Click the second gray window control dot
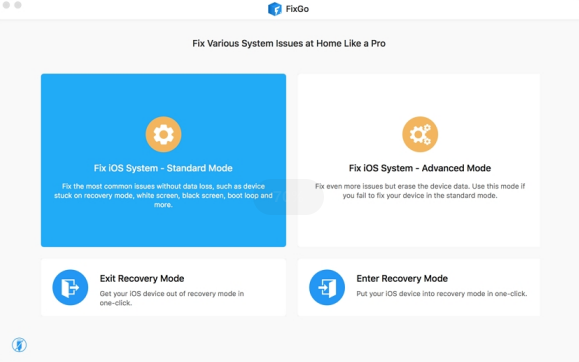Viewport: 579px width, 362px height. pos(18,5)
